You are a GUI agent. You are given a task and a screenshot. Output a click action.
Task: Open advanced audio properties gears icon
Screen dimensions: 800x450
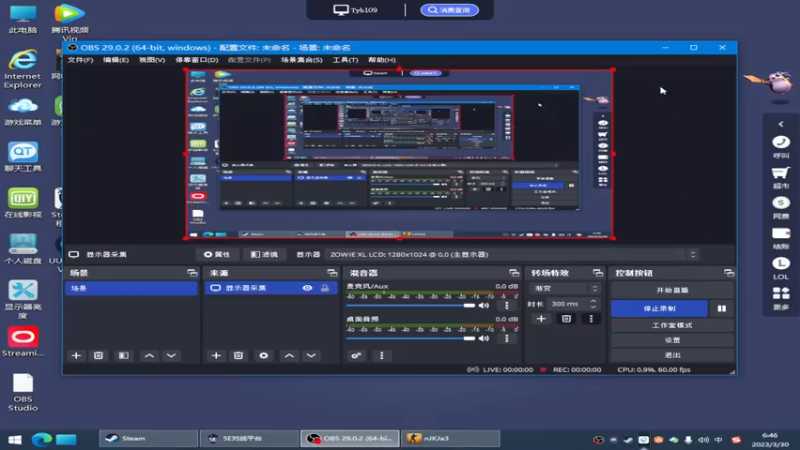point(356,356)
